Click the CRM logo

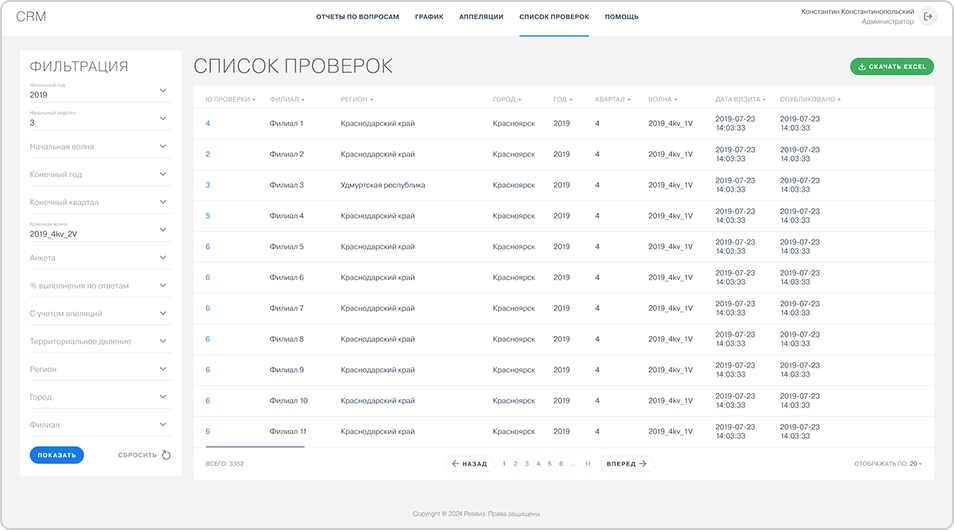pyautogui.click(x=31, y=17)
